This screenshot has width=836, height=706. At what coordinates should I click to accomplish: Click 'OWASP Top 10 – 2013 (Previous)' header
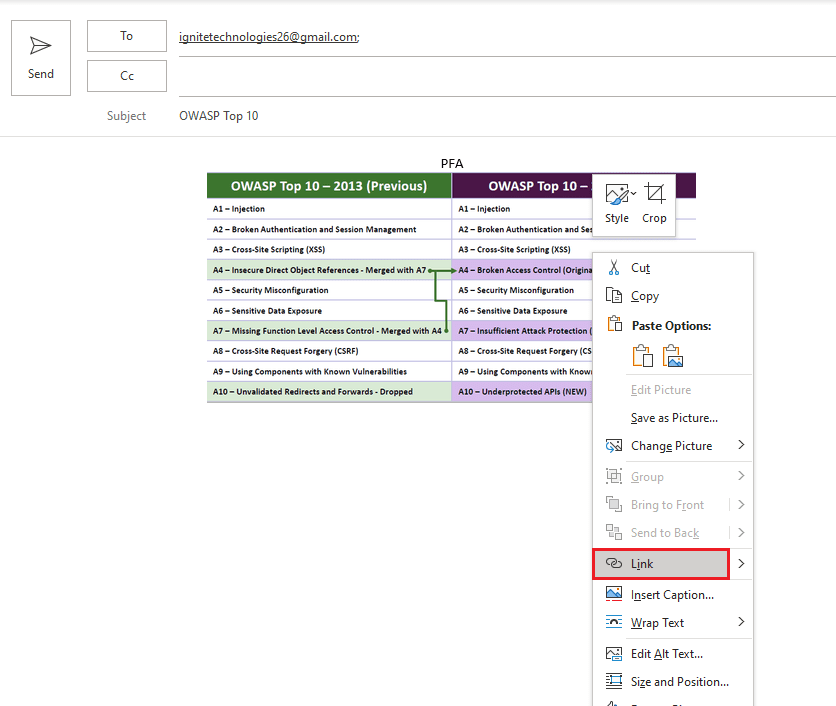point(329,186)
